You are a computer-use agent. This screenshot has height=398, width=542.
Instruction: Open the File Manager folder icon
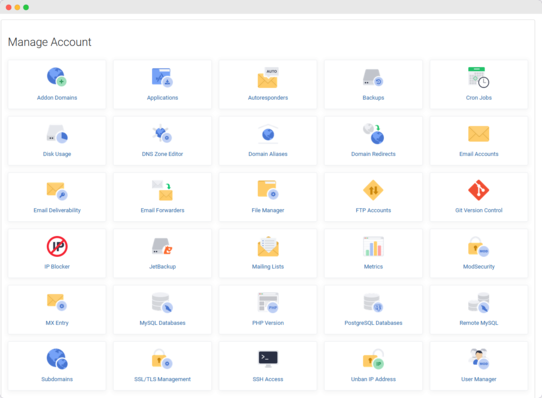[268, 189]
